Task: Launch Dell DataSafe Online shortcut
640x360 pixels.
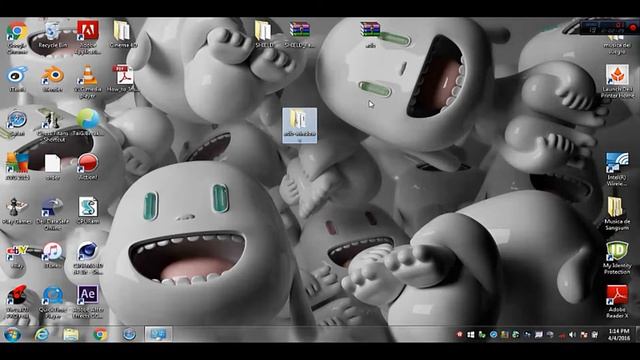Action: click(52, 213)
